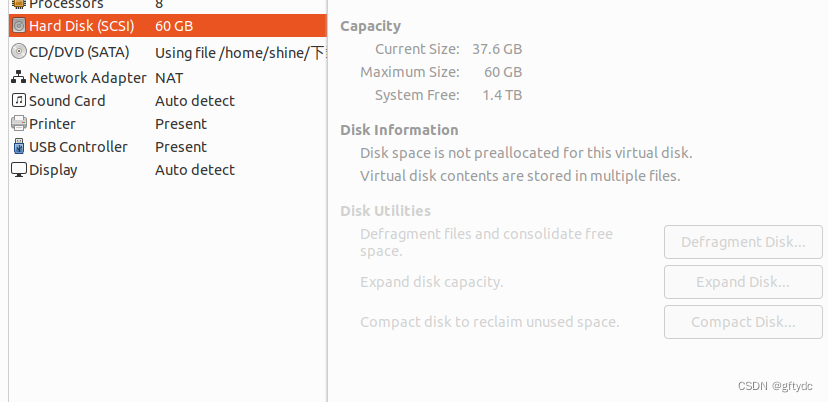Click the Network Adapter icon

18,78
